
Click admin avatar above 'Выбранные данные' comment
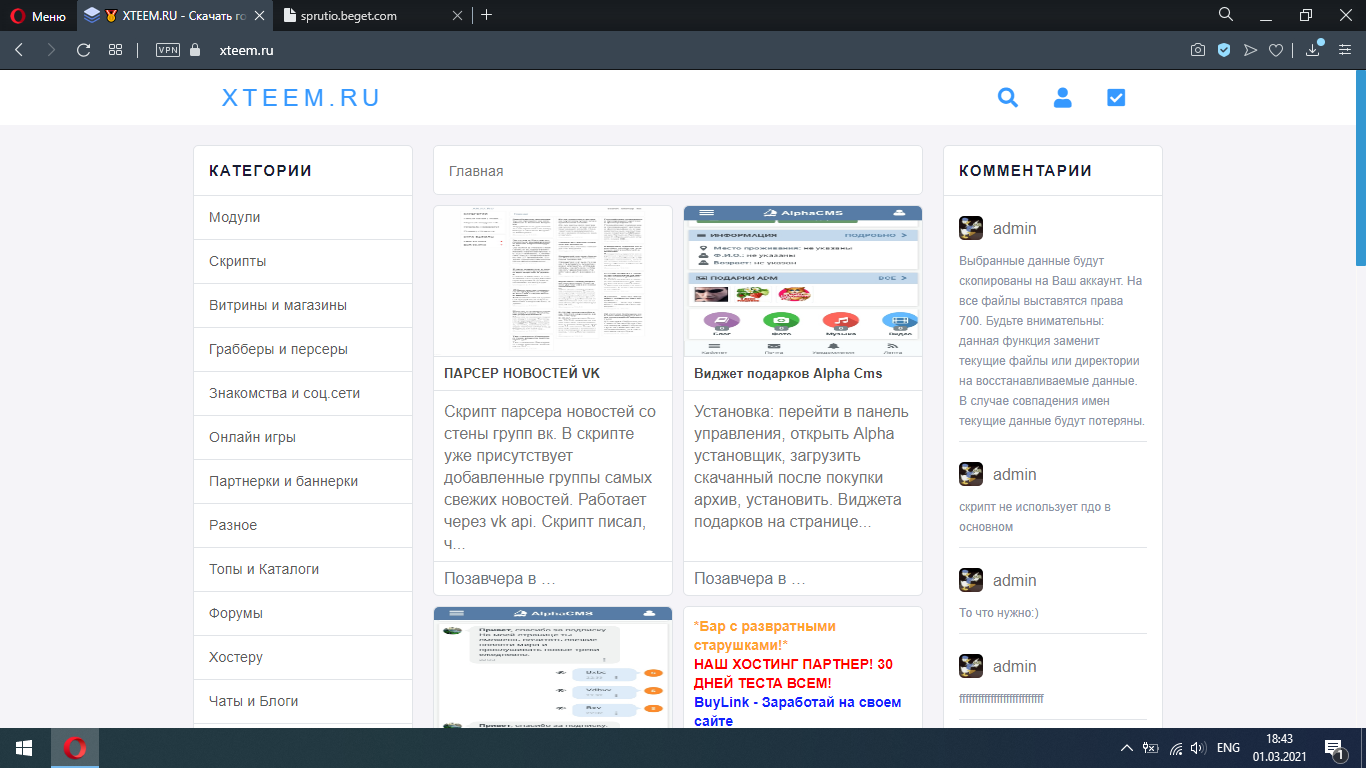click(971, 228)
